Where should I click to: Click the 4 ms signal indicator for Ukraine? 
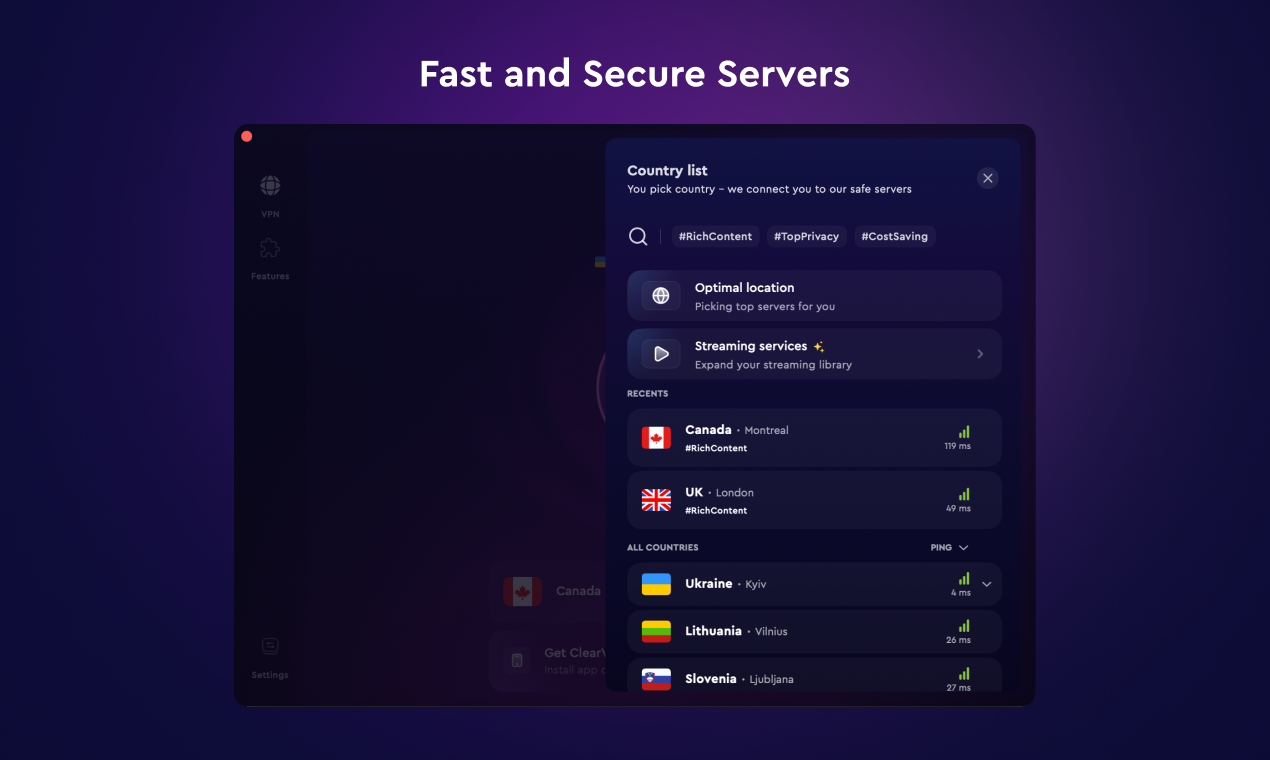pyautogui.click(x=961, y=584)
